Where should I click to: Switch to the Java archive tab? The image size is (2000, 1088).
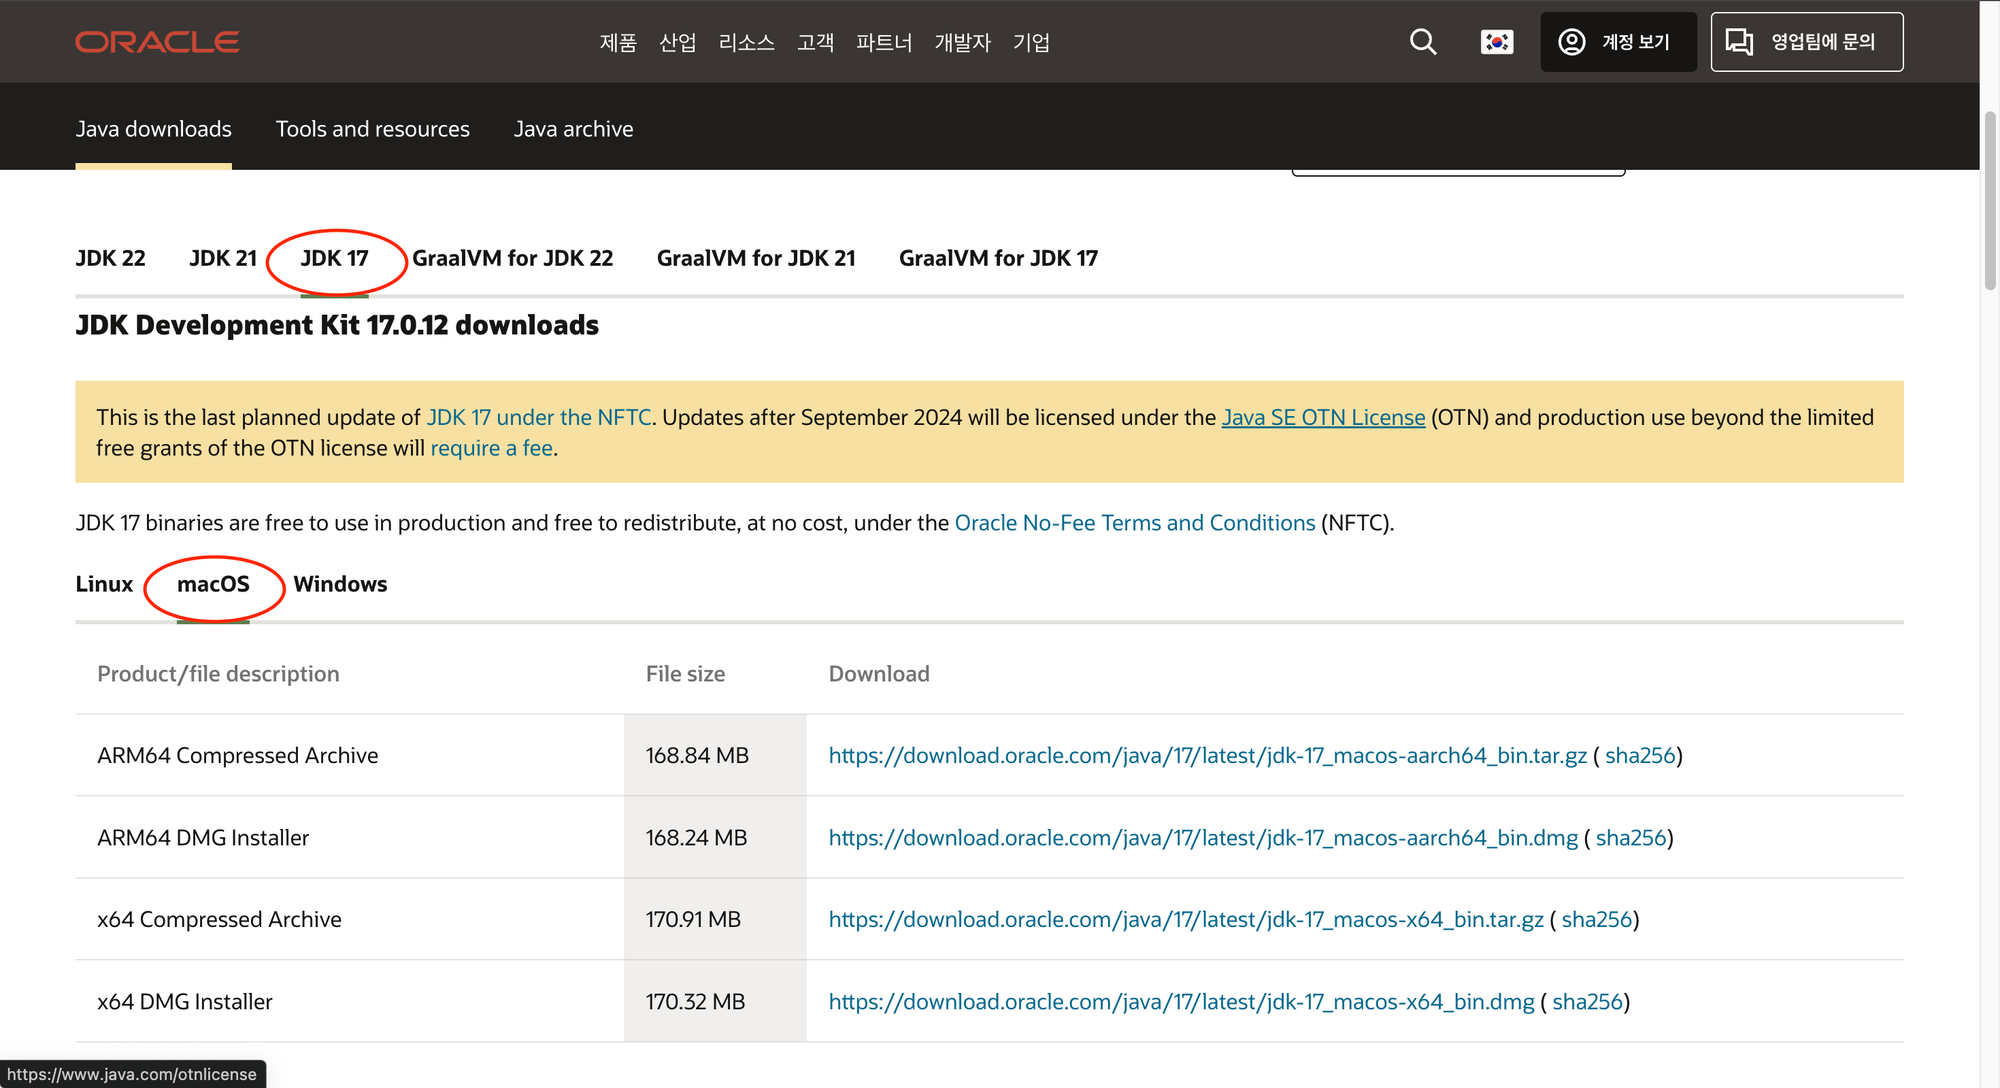click(x=573, y=129)
